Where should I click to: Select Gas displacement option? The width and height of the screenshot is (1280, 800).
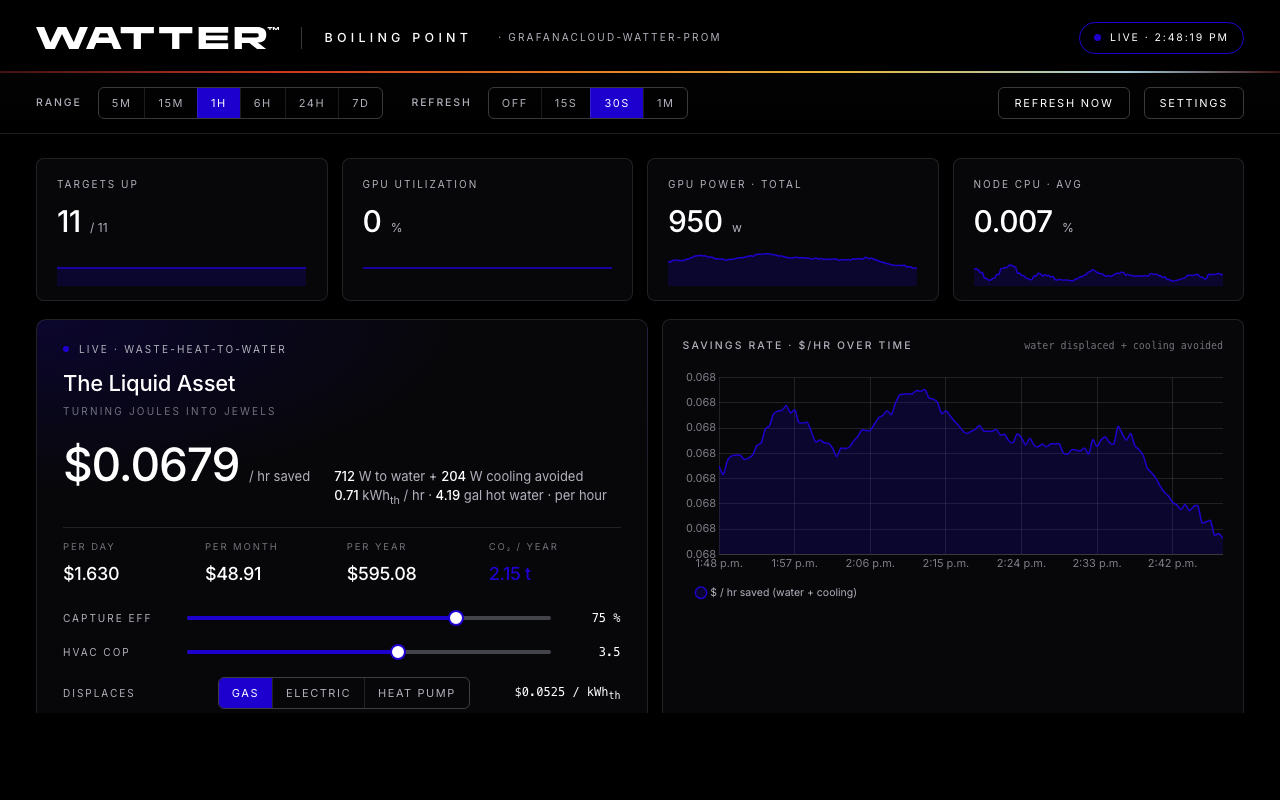click(245, 693)
